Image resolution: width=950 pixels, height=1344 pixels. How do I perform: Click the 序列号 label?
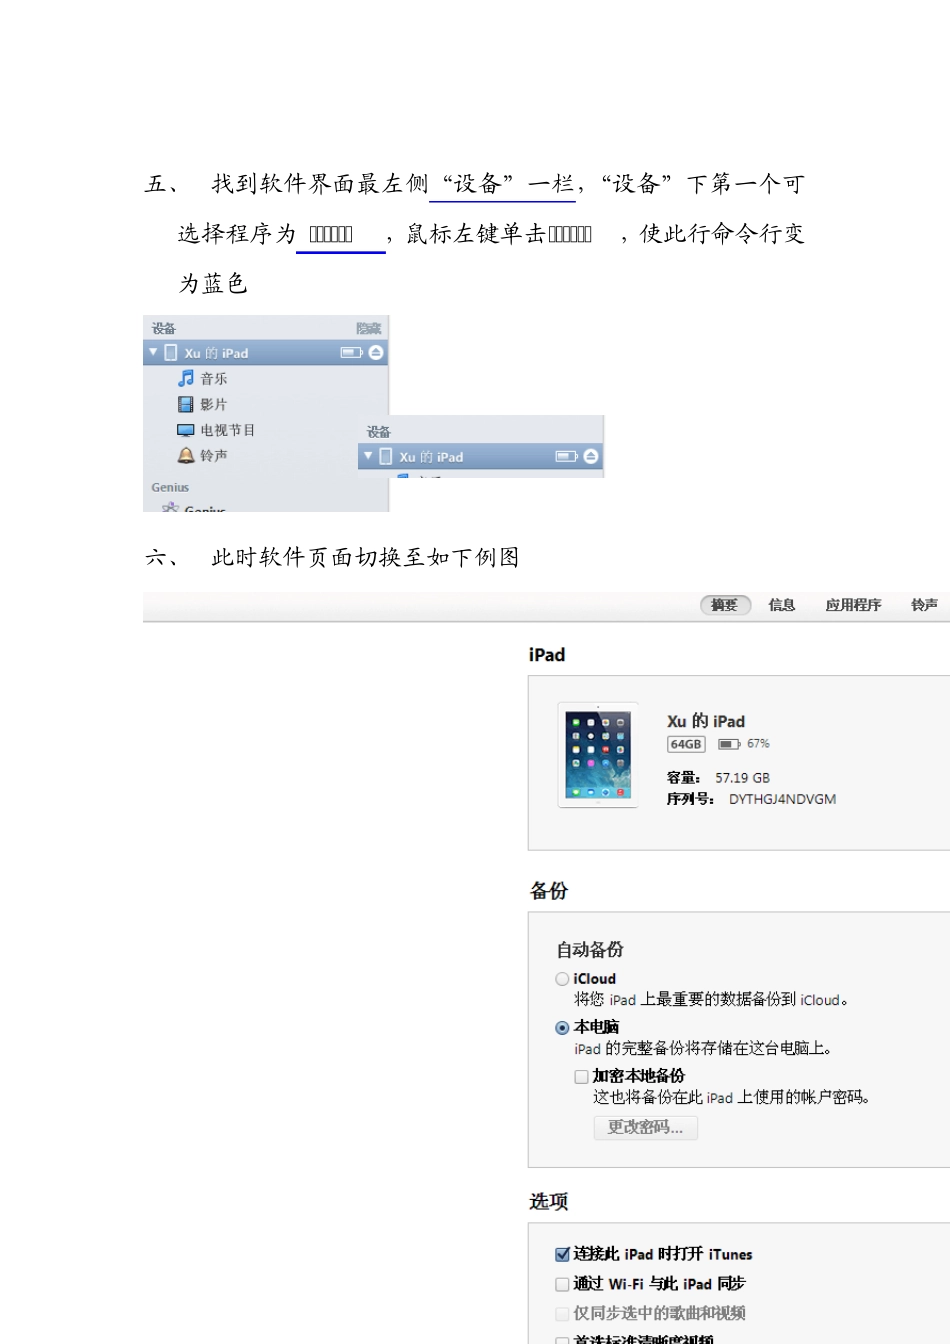(690, 799)
